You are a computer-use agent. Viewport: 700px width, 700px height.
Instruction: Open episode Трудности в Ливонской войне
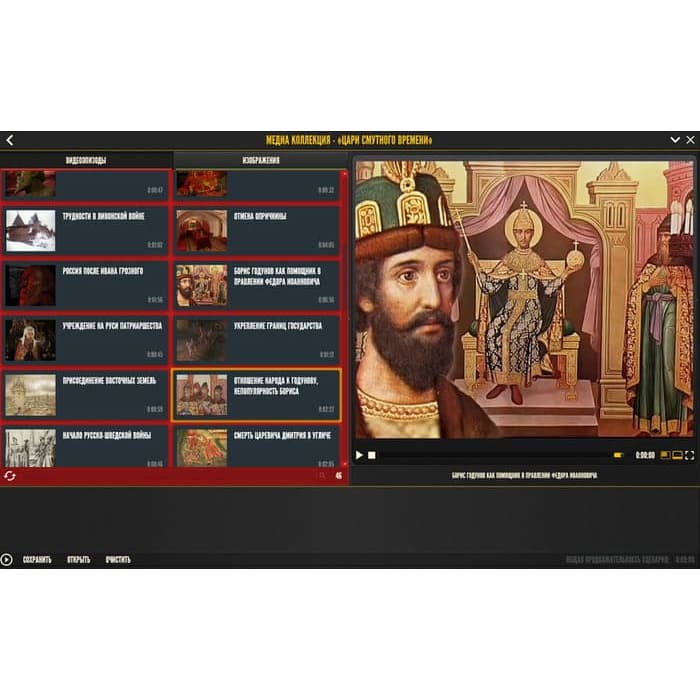pos(85,231)
